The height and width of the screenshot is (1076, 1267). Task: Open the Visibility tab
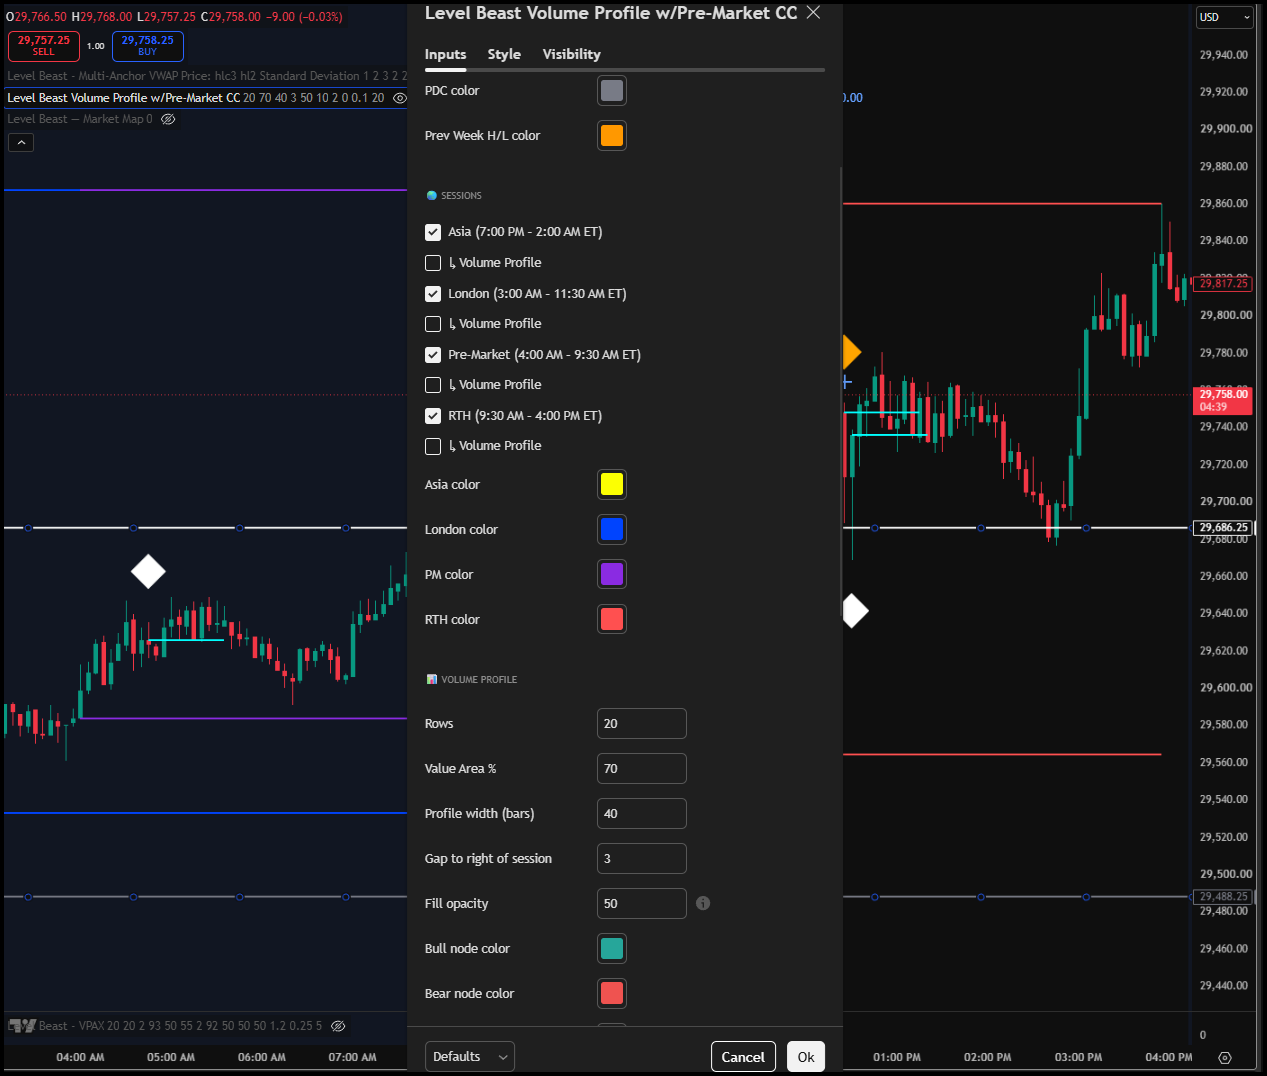click(571, 54)
